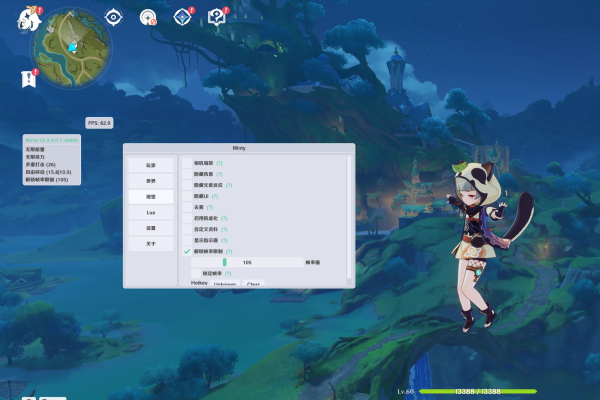Screen dimensions: 600x400
Task: Open the Paimon menu icon
Action: pos(29,19)
